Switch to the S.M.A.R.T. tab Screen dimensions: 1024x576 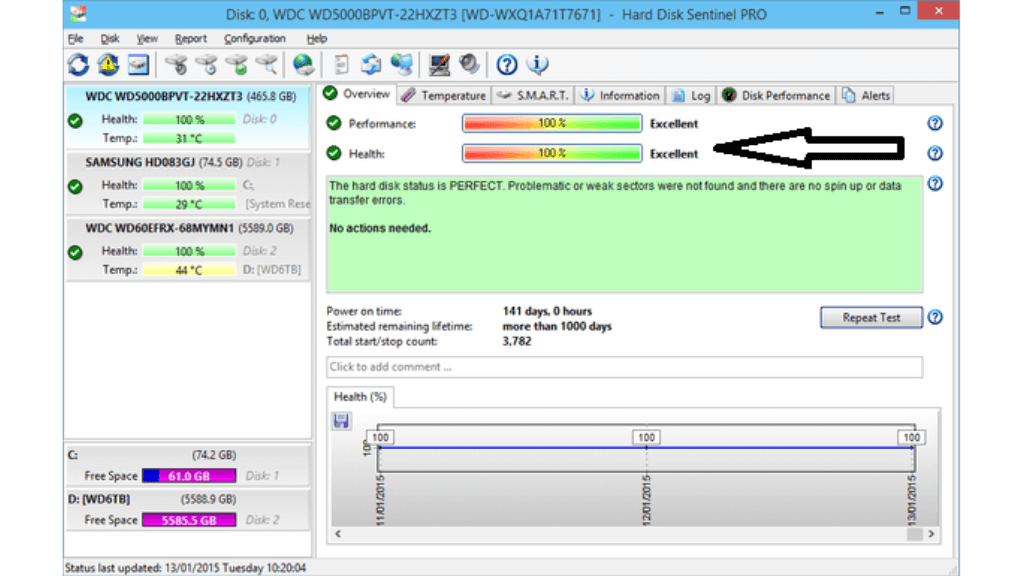(x=537, y=94)
